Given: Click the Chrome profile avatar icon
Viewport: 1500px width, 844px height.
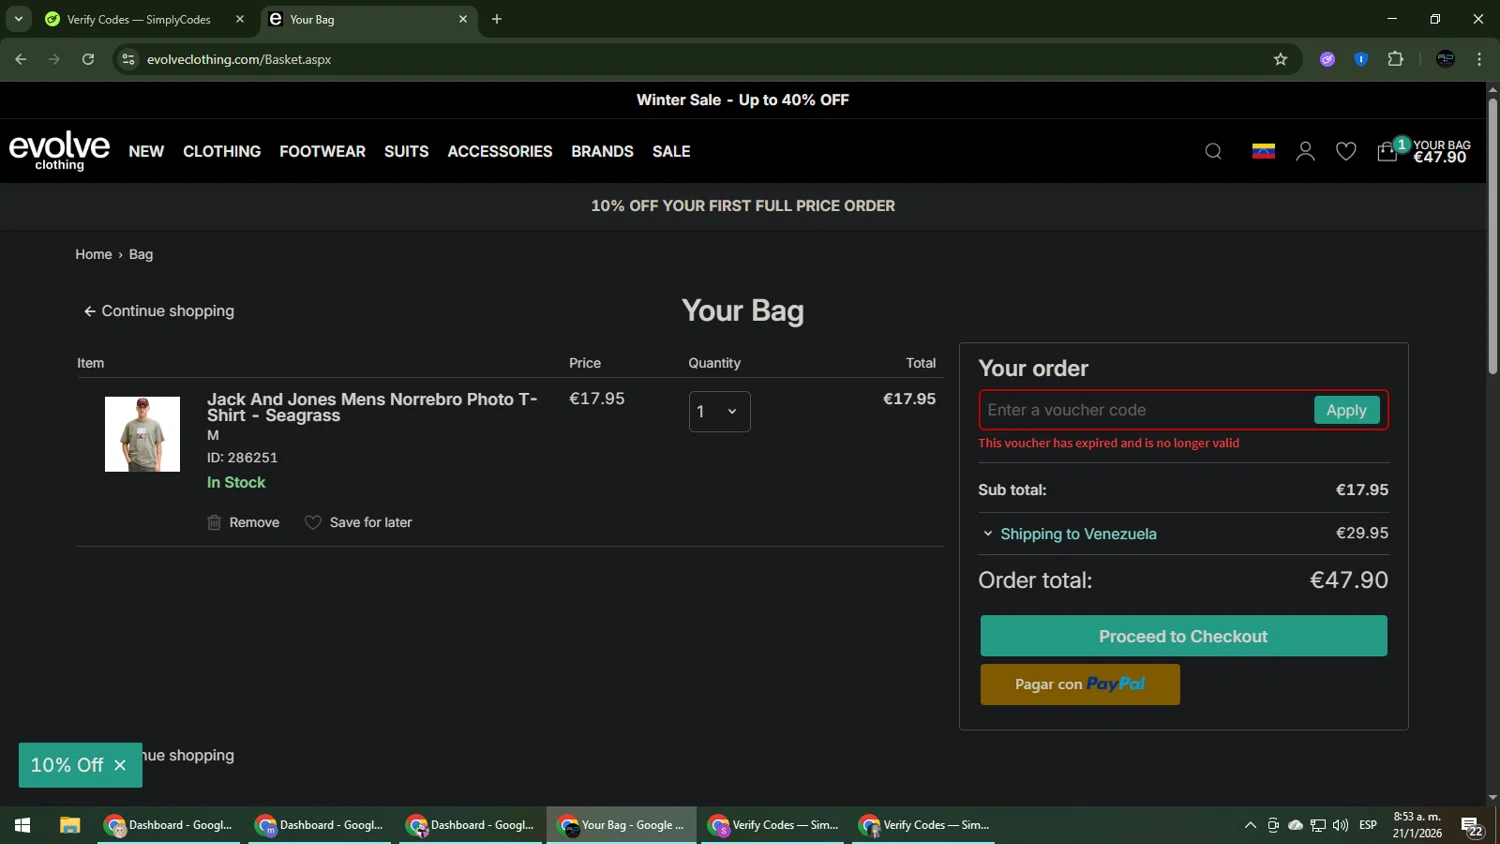Looking at the screenshot, I should point(1445,59).
